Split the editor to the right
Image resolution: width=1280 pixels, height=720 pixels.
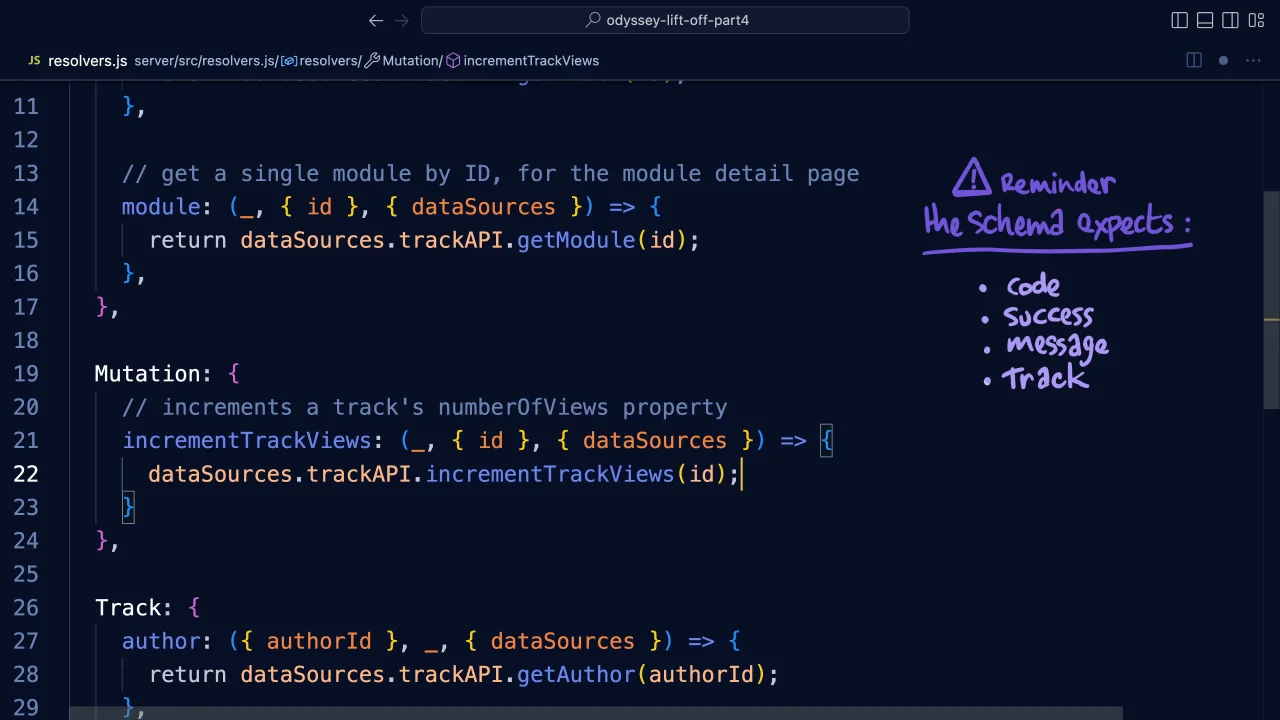1194,61
